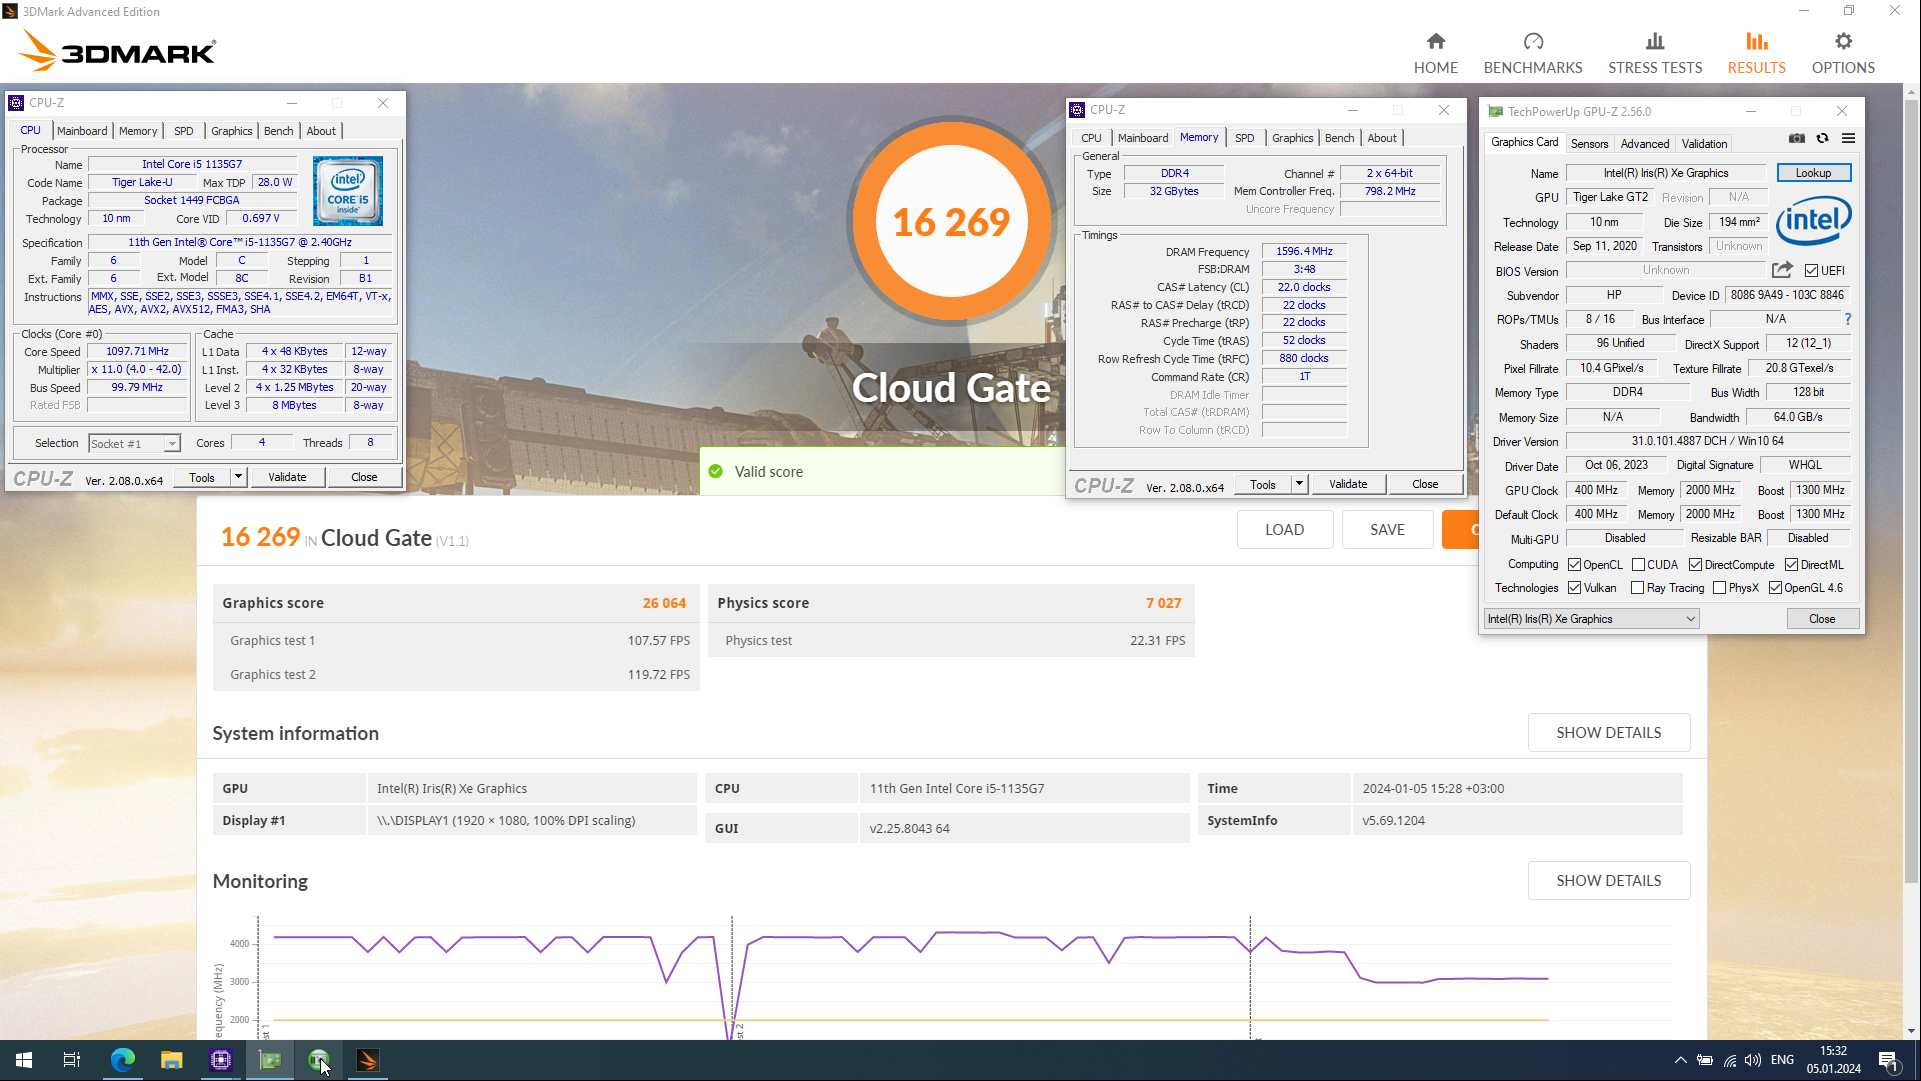Take GPU-Z screenshot with camera icon
This screenshot has height=1081, width=1921.
pos(1796,139)
